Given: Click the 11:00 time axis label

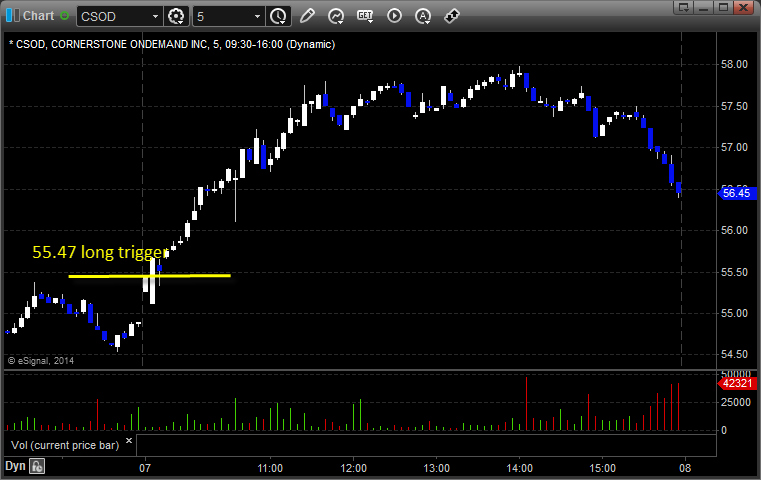Looking at the screenshot, I should (270, 468).
